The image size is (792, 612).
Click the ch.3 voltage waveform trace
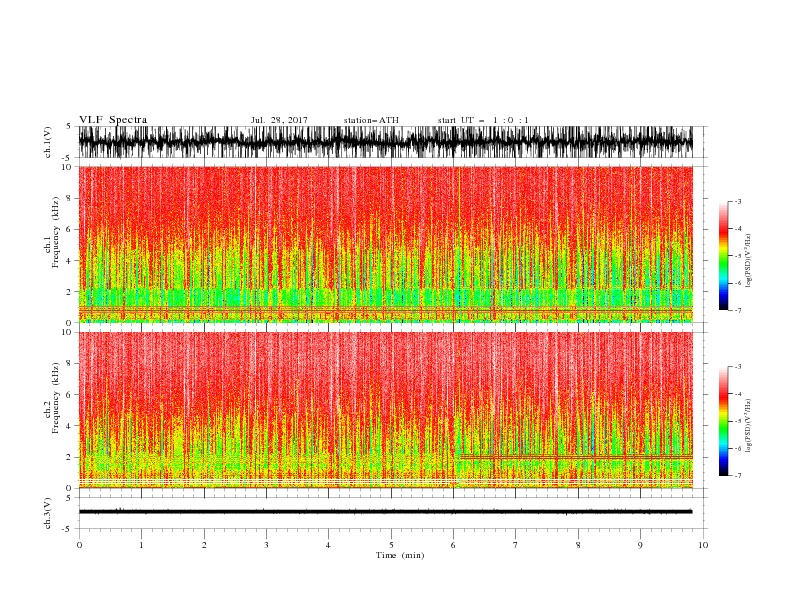385,512
